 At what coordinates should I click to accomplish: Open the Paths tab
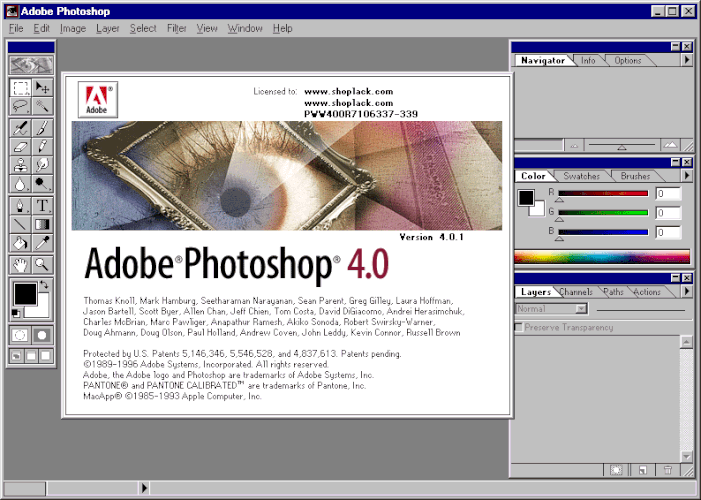pos(613,292)
